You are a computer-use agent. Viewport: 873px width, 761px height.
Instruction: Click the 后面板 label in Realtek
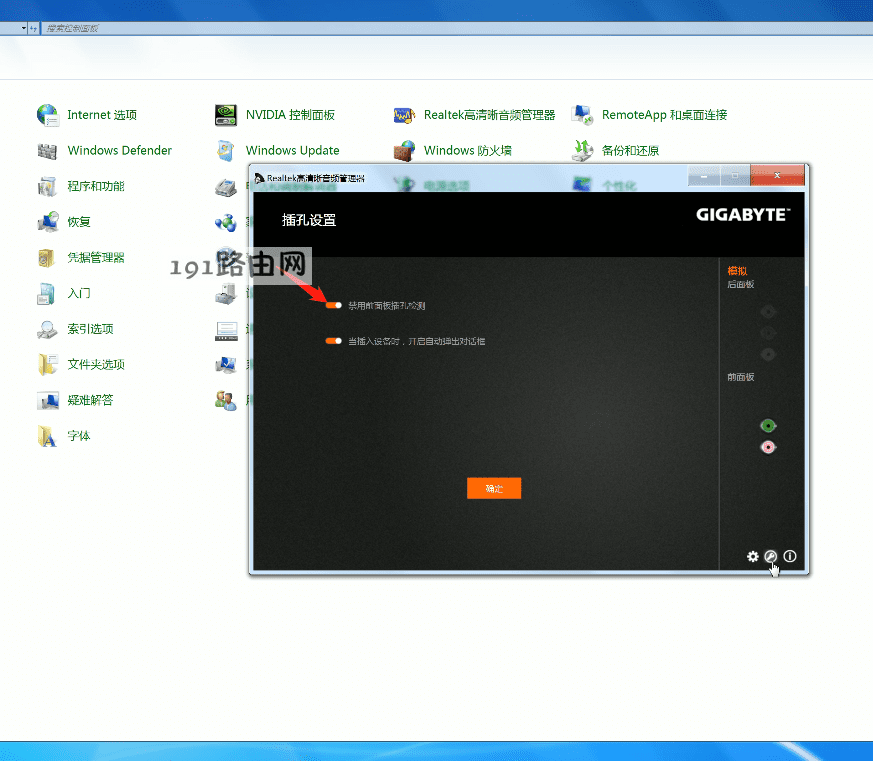pyautogui.click(x=740, y=284)
